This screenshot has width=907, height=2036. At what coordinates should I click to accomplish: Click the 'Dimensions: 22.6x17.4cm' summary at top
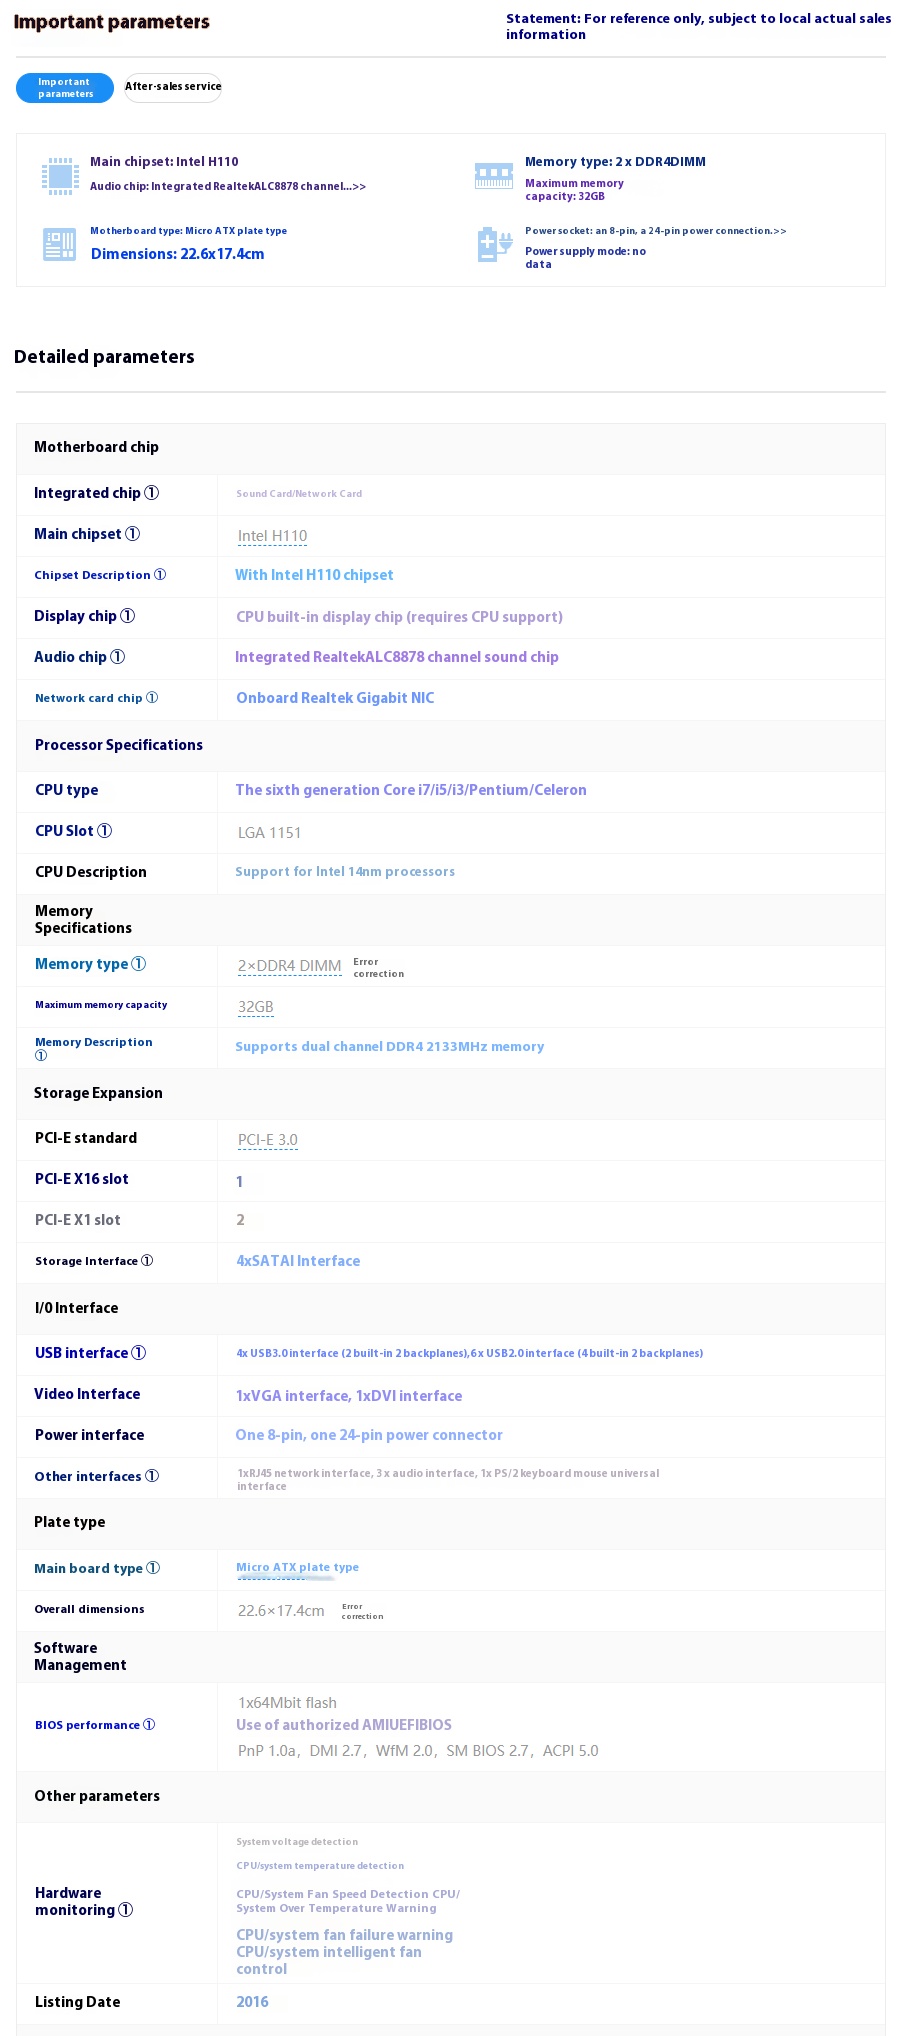(178, 254)
